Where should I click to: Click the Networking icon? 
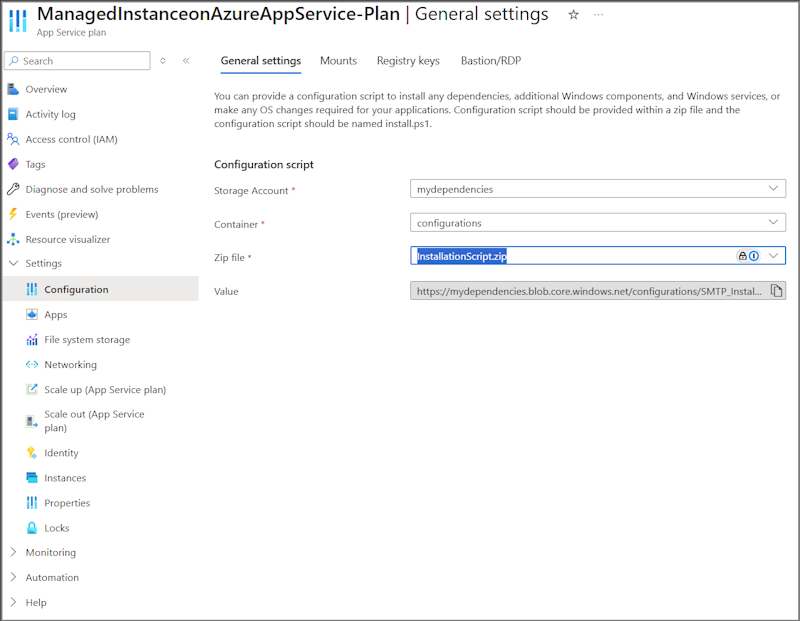(32, 364)
